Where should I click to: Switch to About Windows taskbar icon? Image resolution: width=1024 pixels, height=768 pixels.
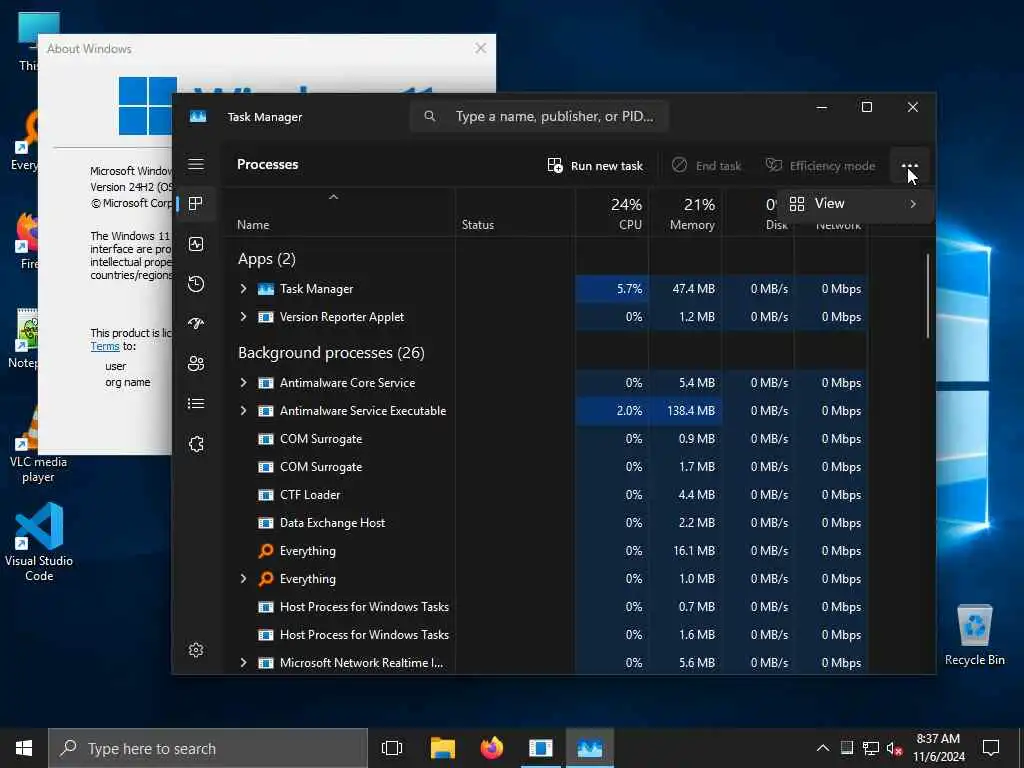click(541, 748)
